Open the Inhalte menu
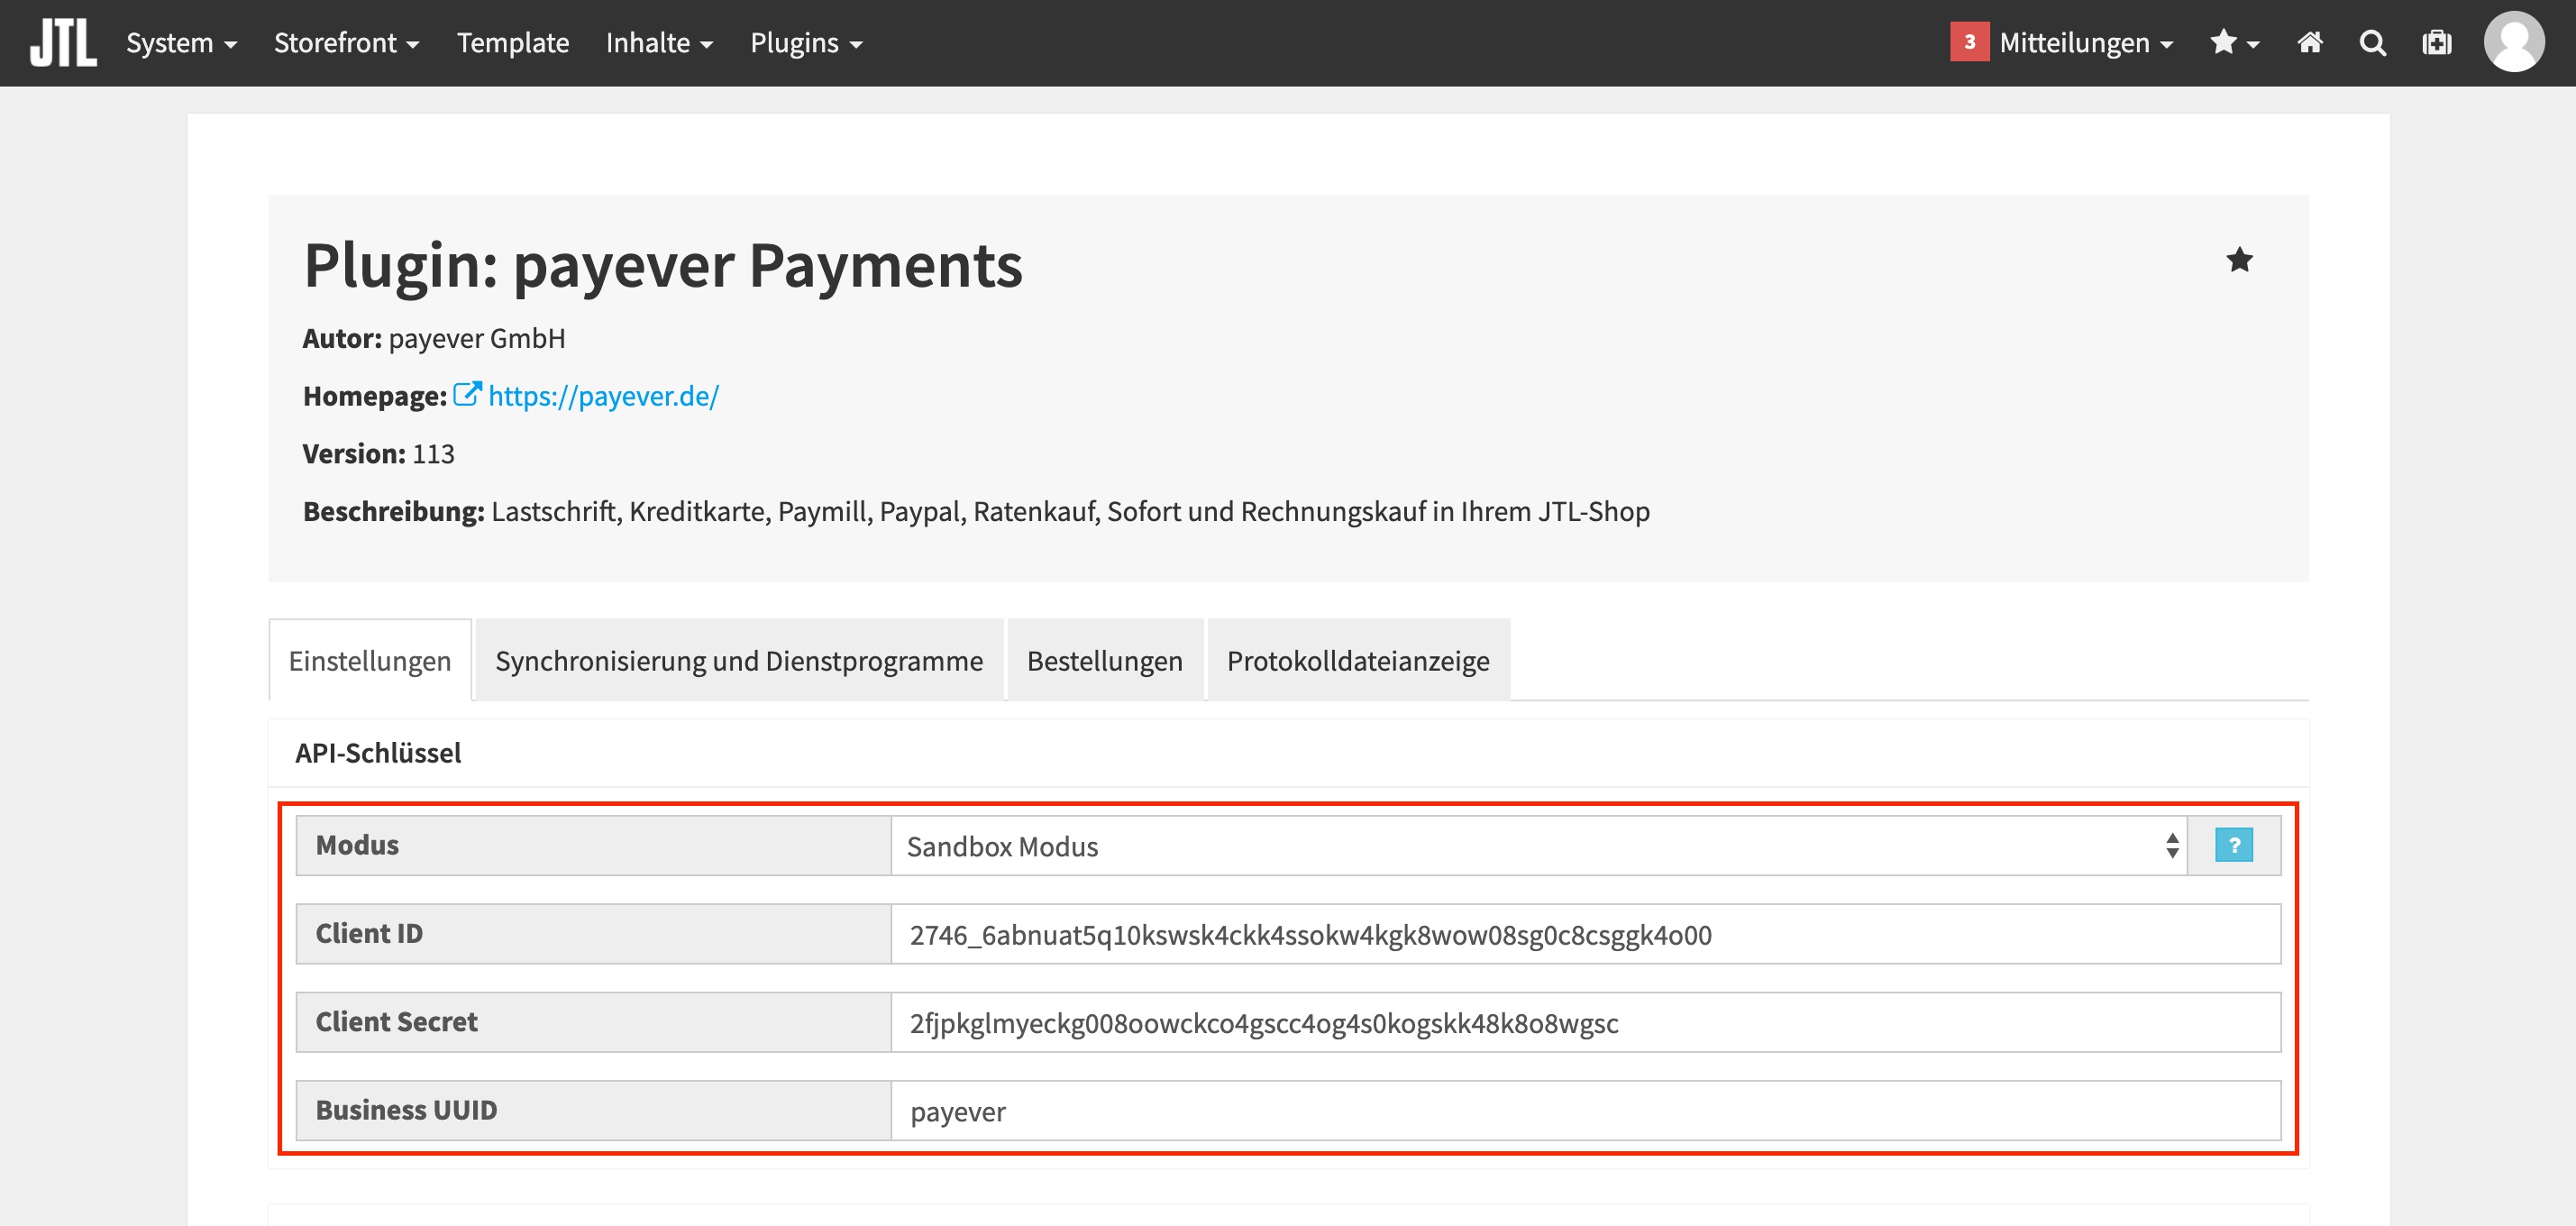The image size is (2576, 1226). 659,43
